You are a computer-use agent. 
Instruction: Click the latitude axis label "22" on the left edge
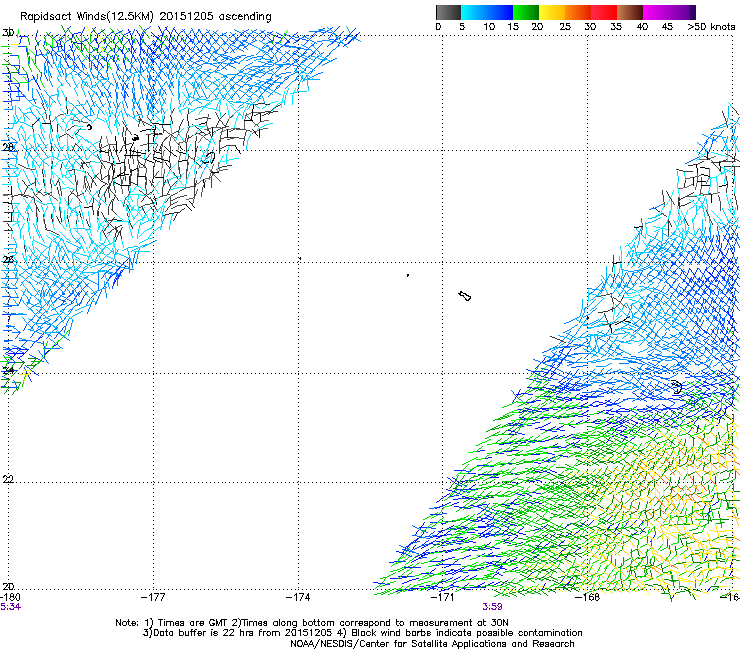(8, 480)
